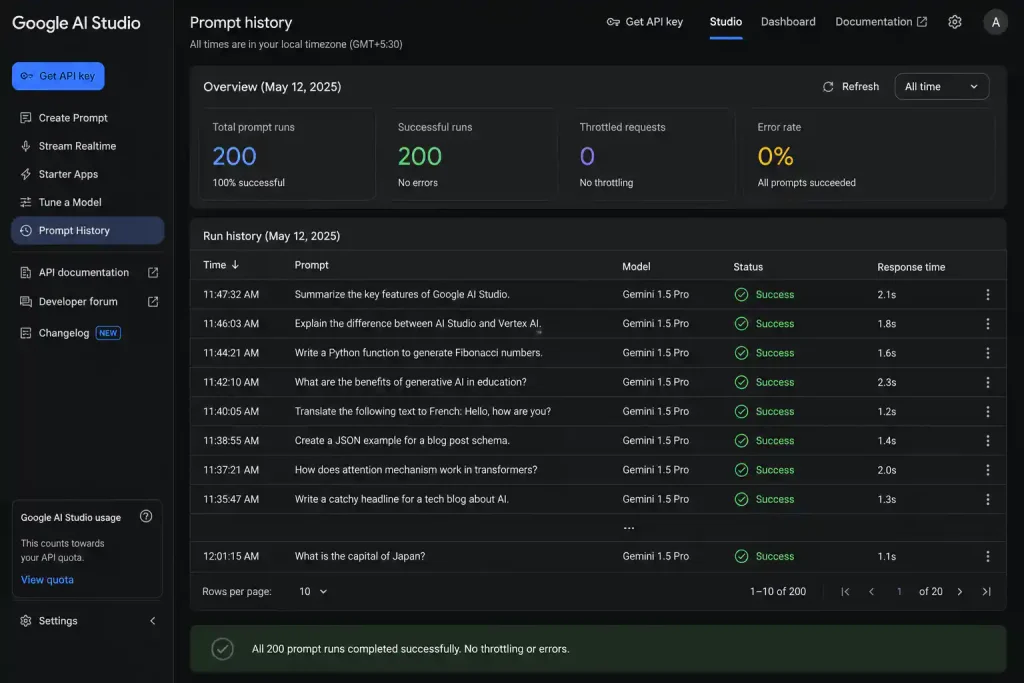Click the '1–10 of 200' pagination range text

777,592
